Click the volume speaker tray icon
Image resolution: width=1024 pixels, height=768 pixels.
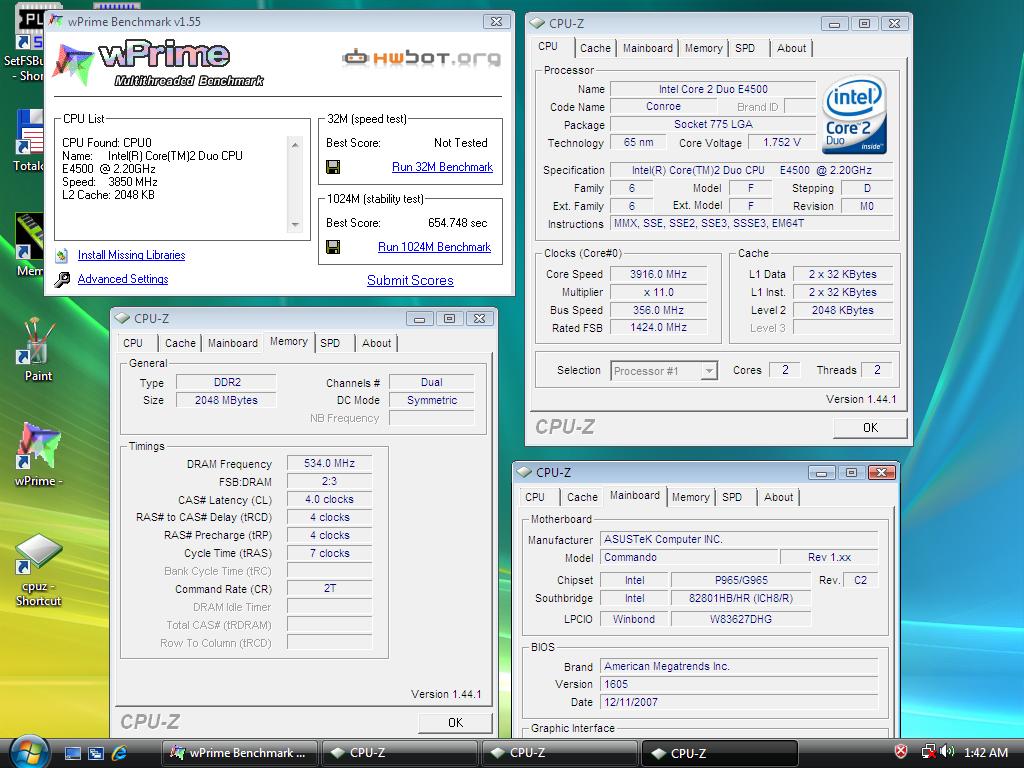(948, 752)
